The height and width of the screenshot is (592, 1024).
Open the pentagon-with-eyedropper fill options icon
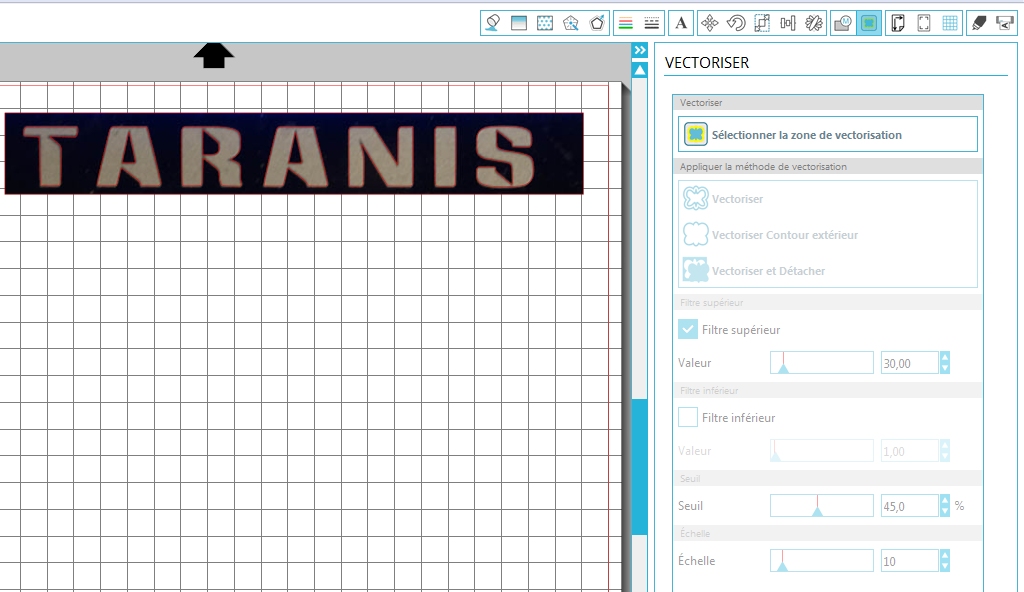coord(571,24)
